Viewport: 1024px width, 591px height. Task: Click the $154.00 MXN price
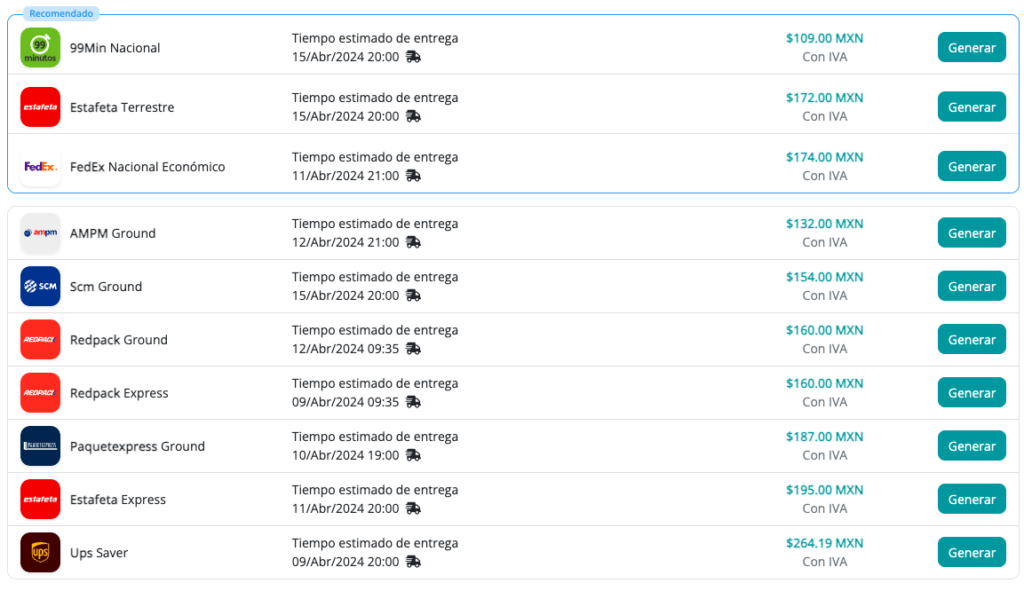(824, 276)
